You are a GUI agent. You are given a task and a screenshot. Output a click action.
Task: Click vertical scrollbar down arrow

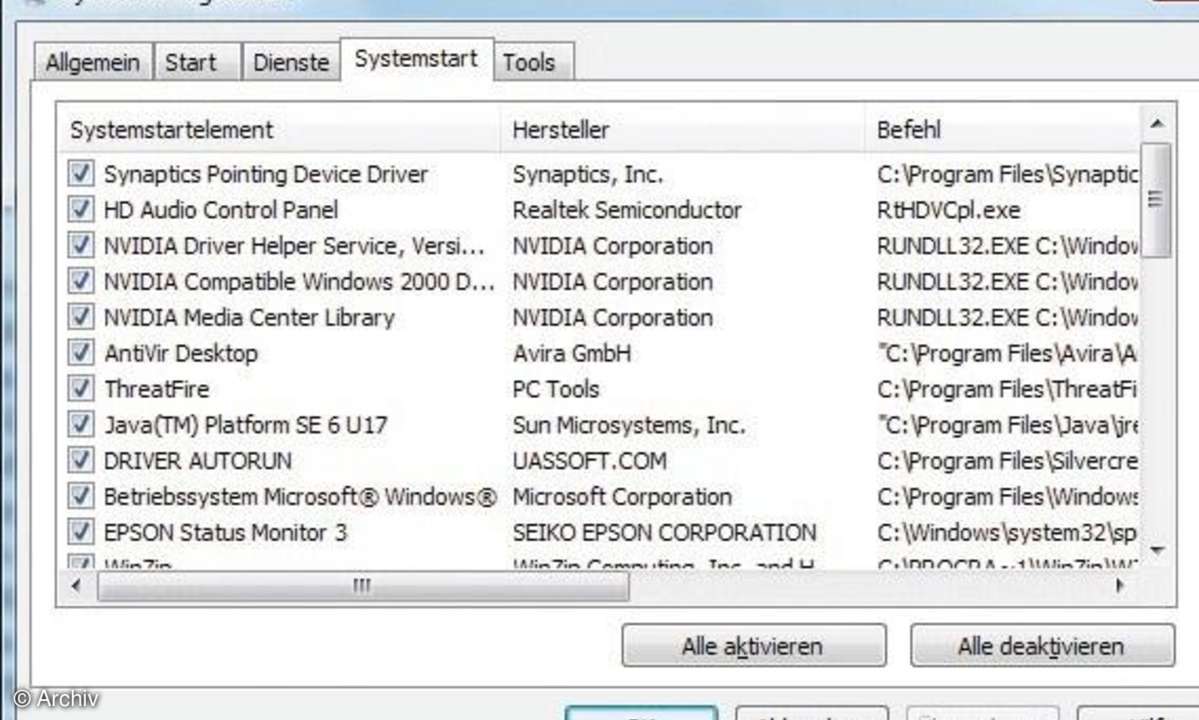(x=1157, y=550)
